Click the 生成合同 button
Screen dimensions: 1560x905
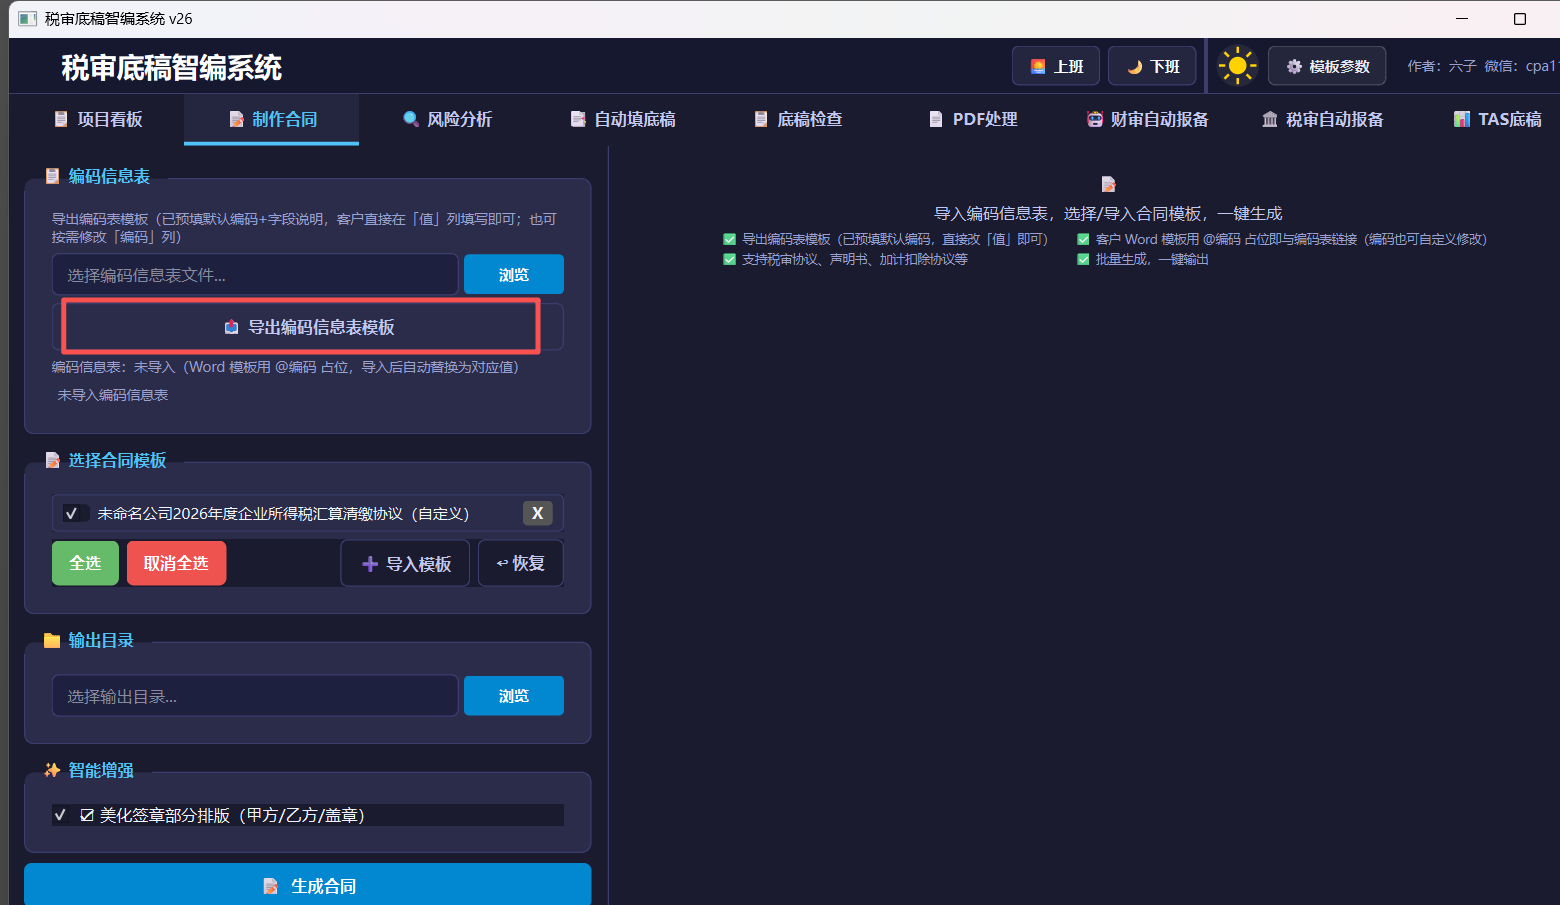tap(308, 885)
